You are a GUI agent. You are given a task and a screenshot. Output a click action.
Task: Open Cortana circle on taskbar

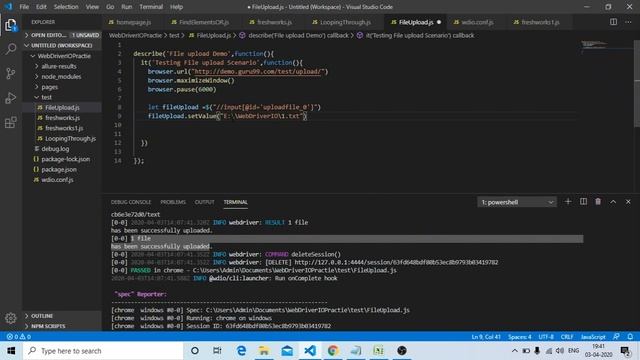pyautogui.click(x=195, y=351)
